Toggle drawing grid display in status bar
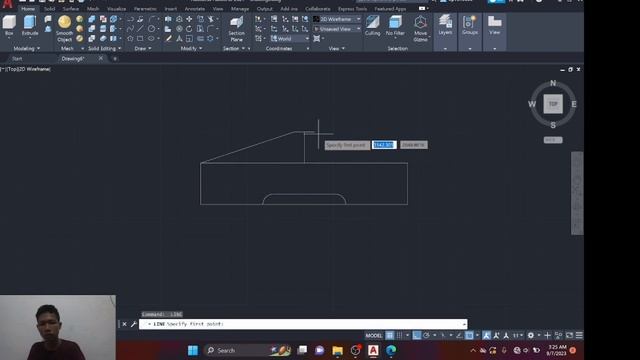640x360 pixels. pos(390,336)
